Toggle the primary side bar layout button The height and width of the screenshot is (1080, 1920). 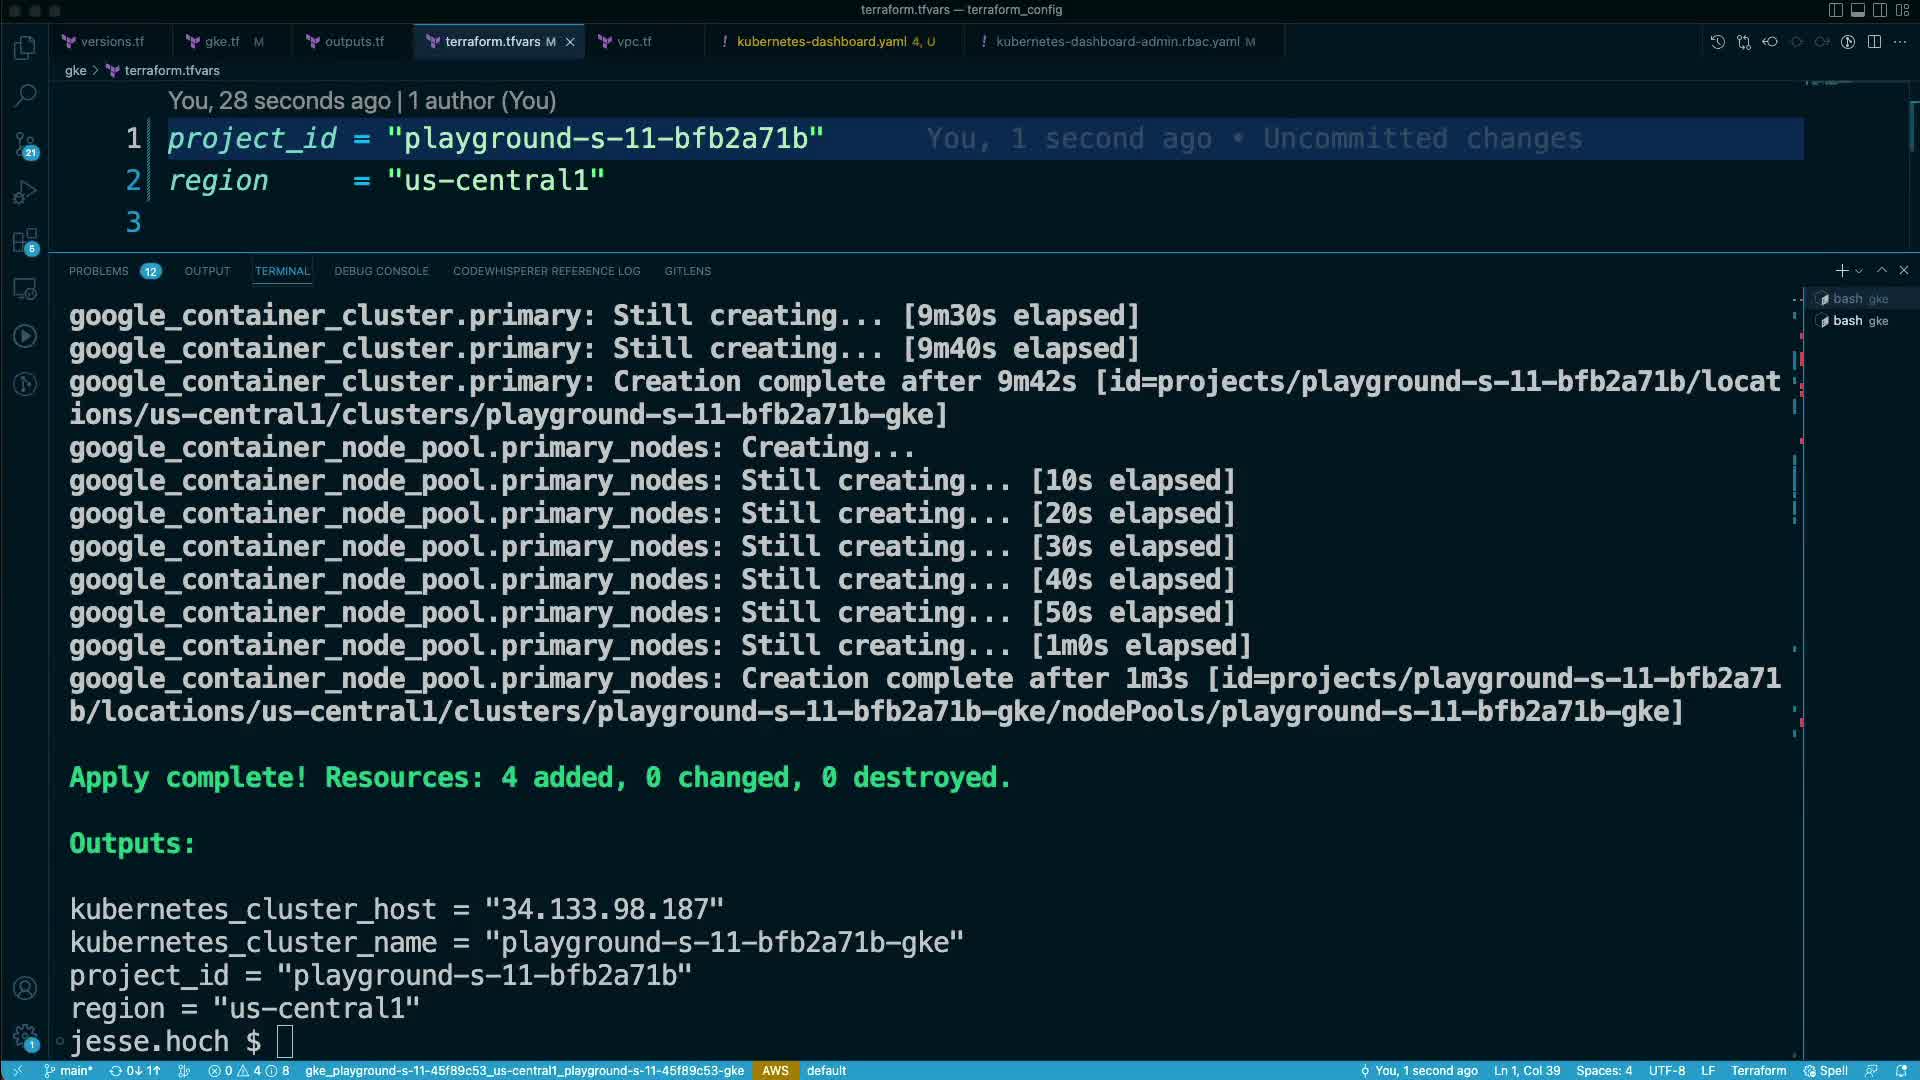(x=1835, y=10)
